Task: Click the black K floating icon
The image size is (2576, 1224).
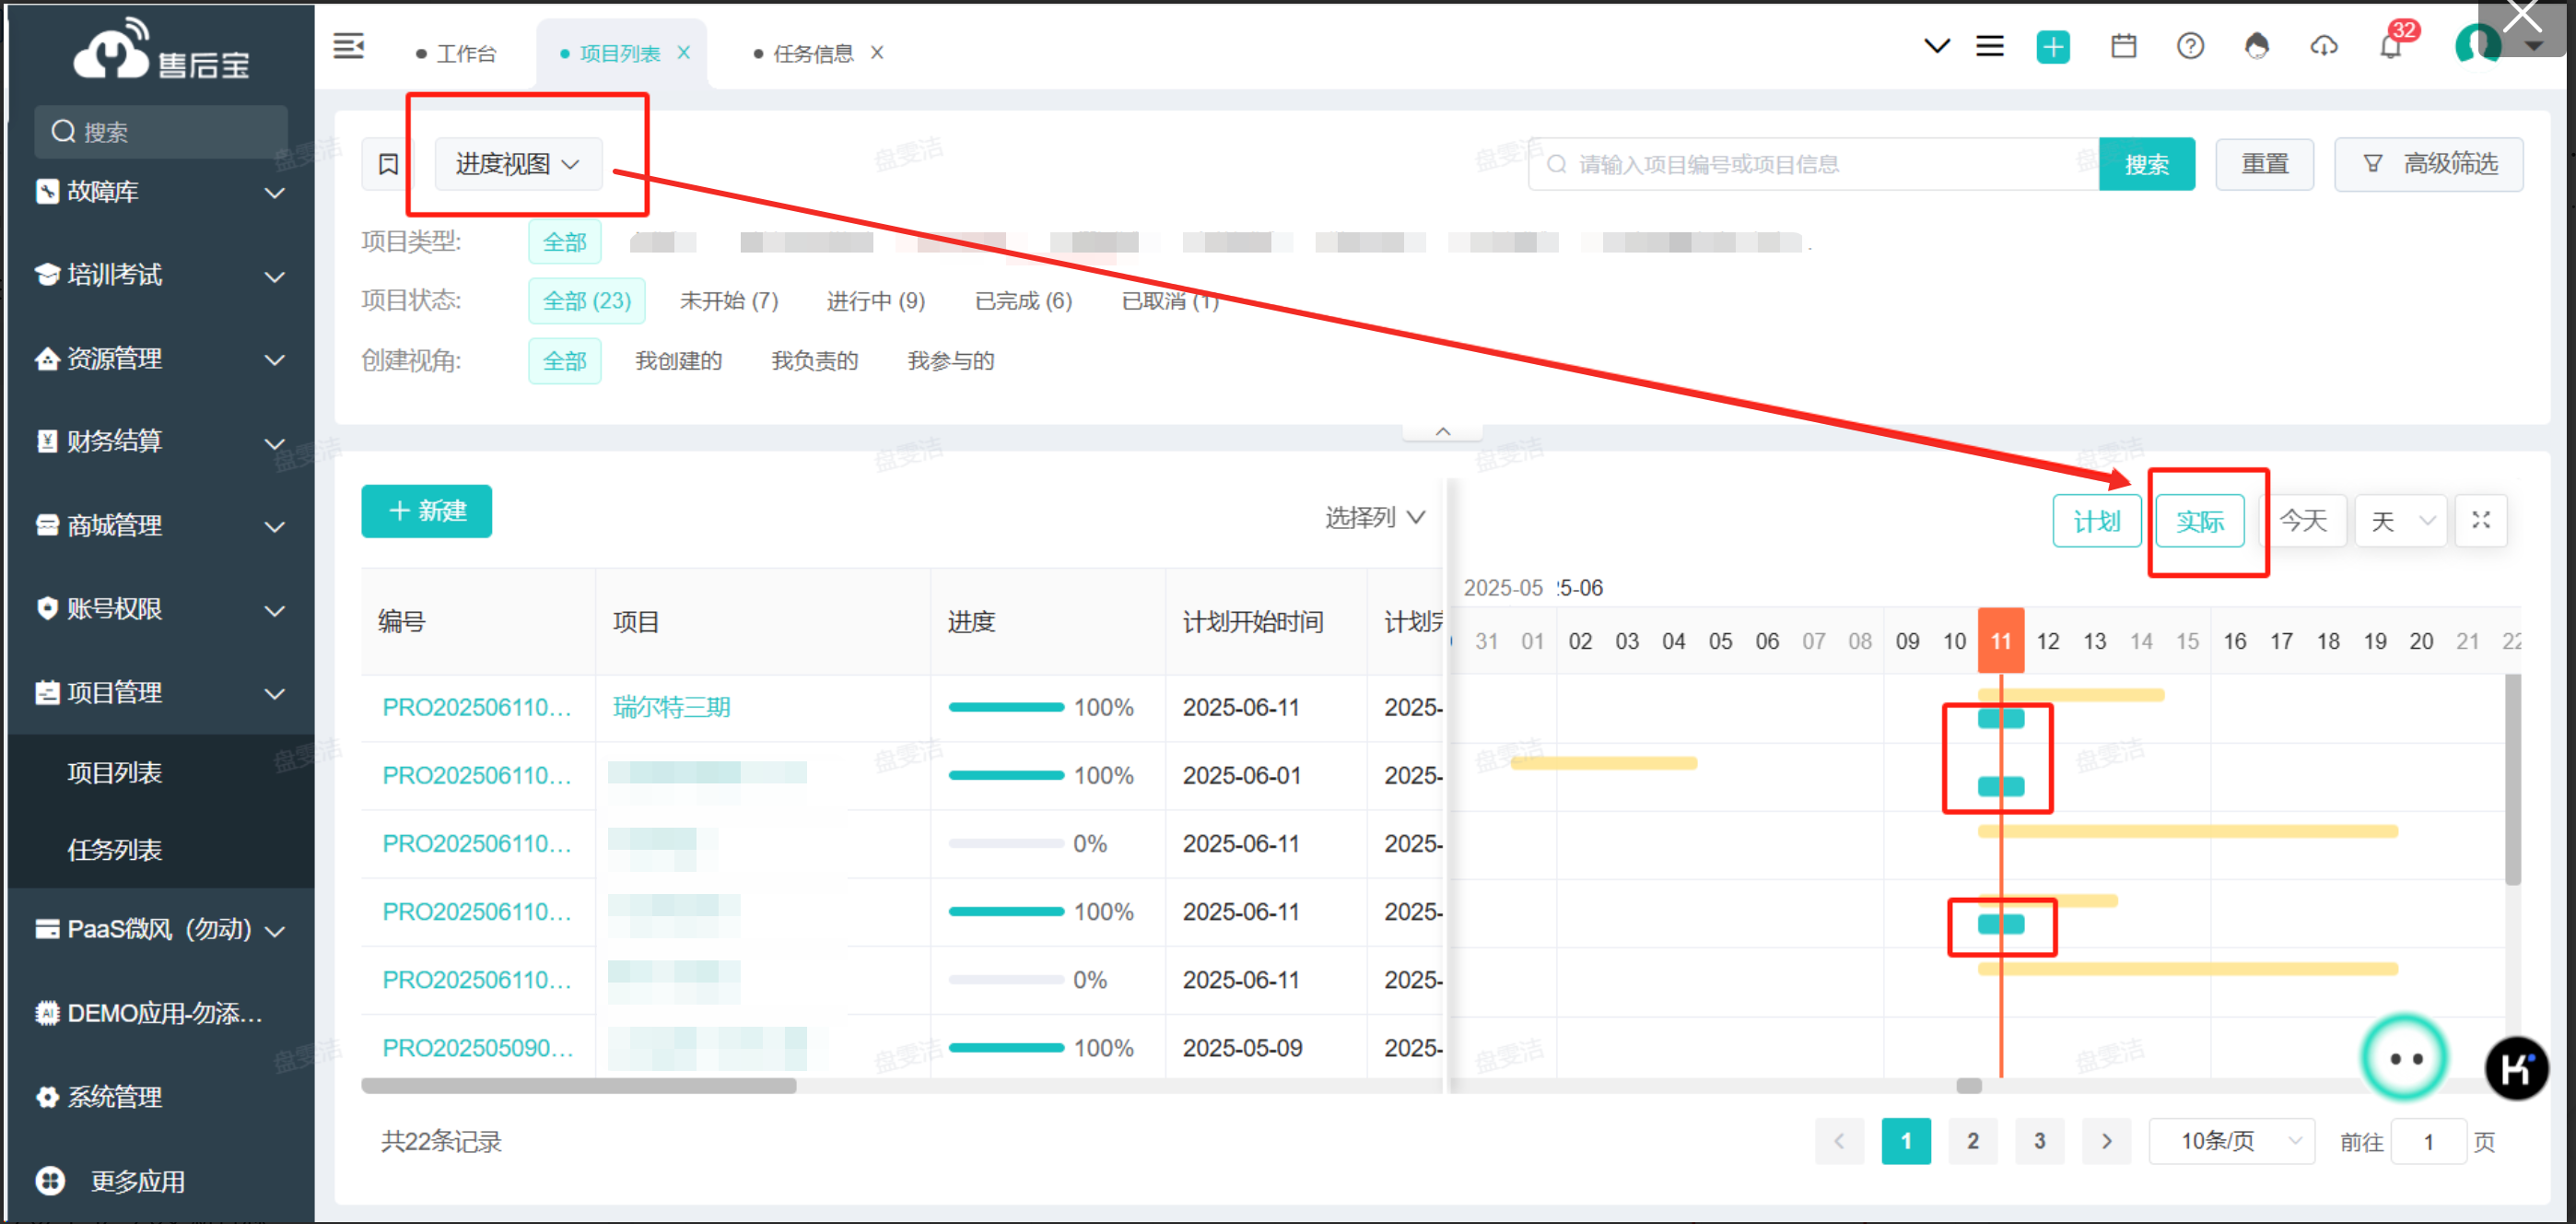Action: click(x=2515, y=1069)
